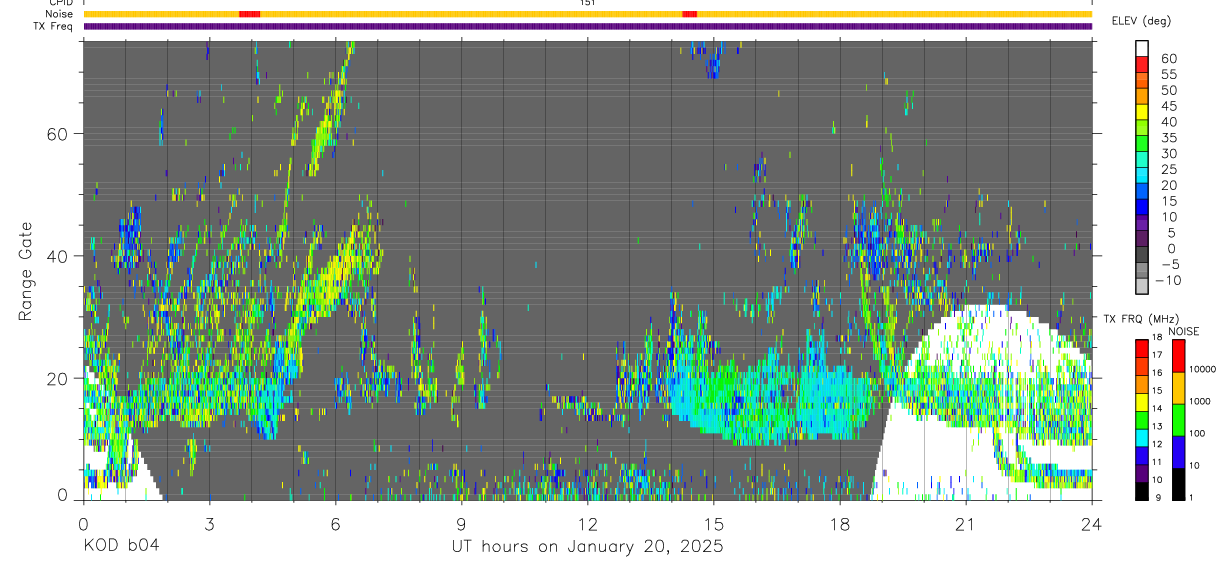Click x-axis tick label '3'

(x=209, y=523)
